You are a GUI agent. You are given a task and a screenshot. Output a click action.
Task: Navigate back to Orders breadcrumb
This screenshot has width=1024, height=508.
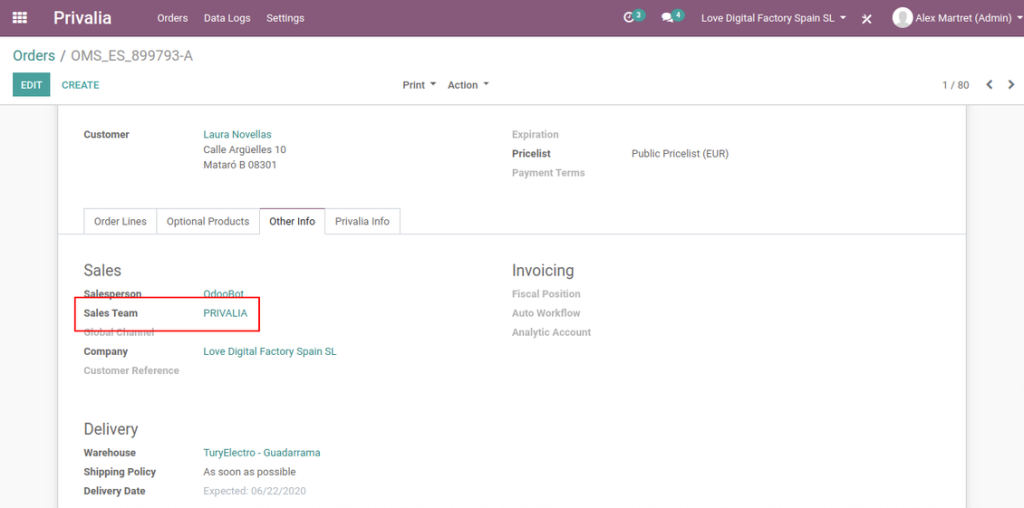(x=34, y=56)
